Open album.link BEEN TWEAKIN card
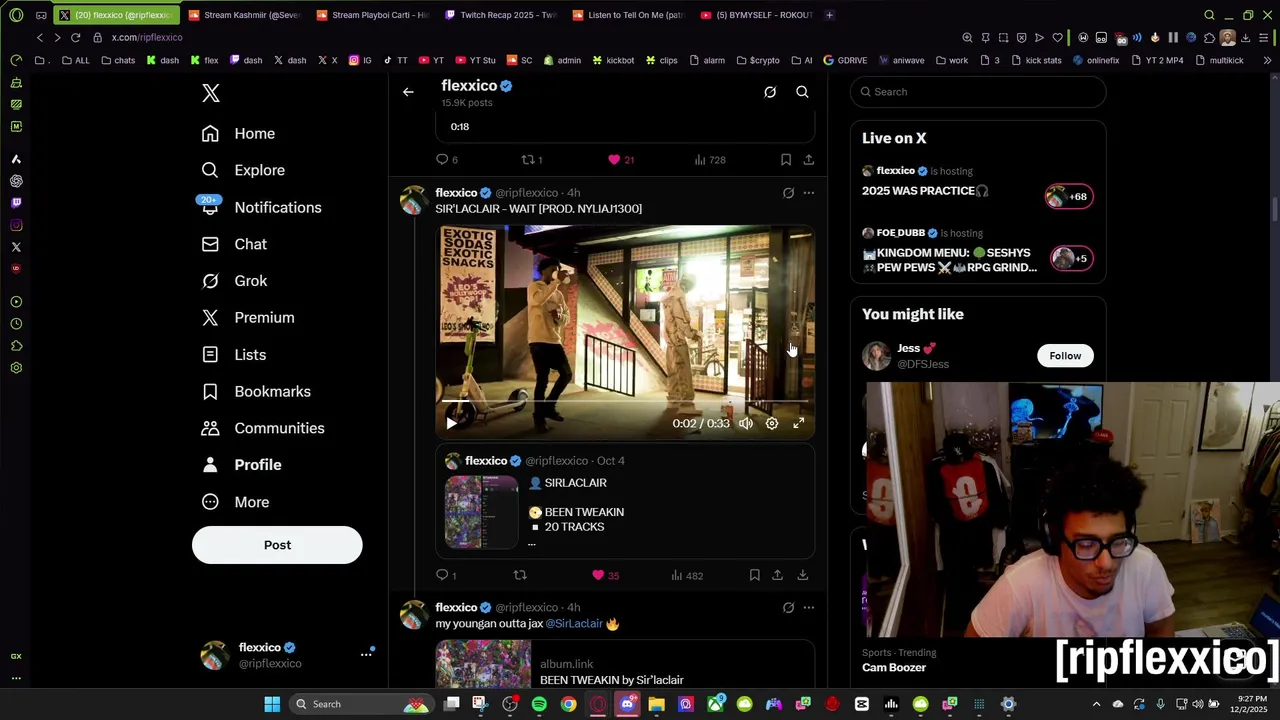Viewport: 1280px width, 720px height. coord(625,664)
